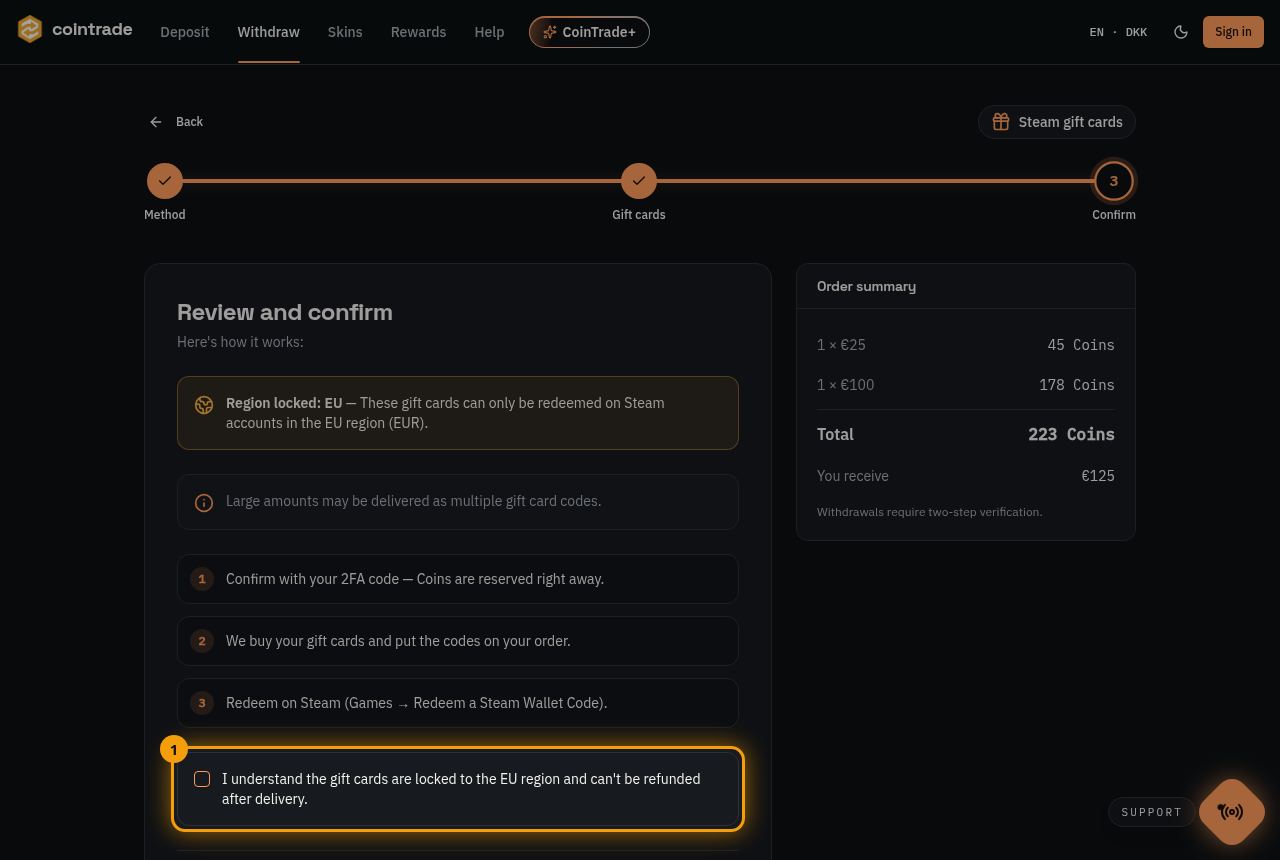Click the Order summary heading

point(866,286)
